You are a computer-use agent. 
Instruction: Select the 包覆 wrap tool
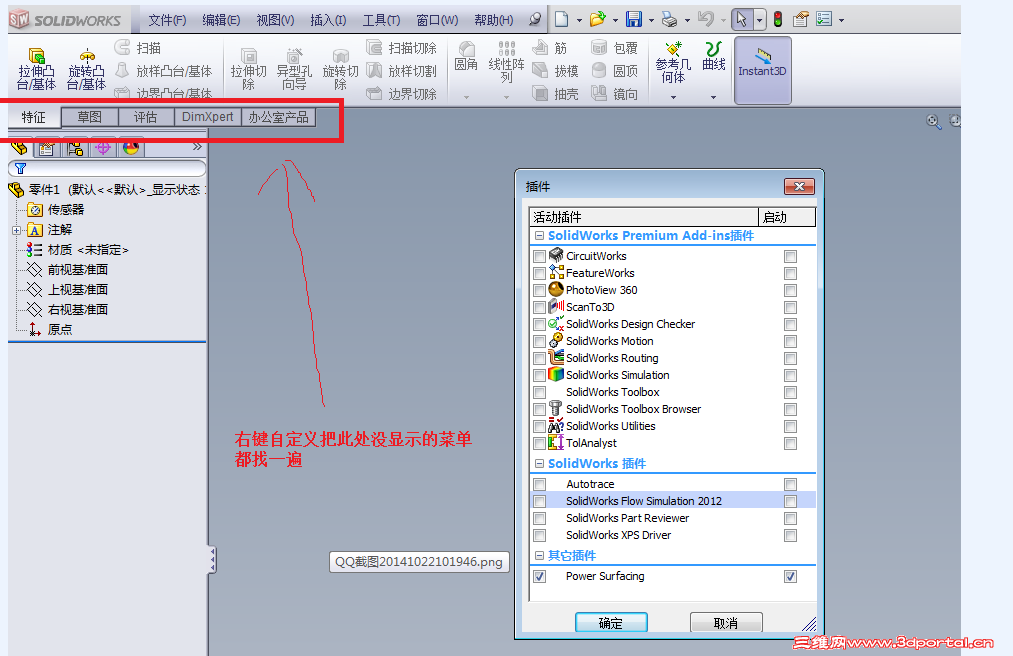coord(614,48)
